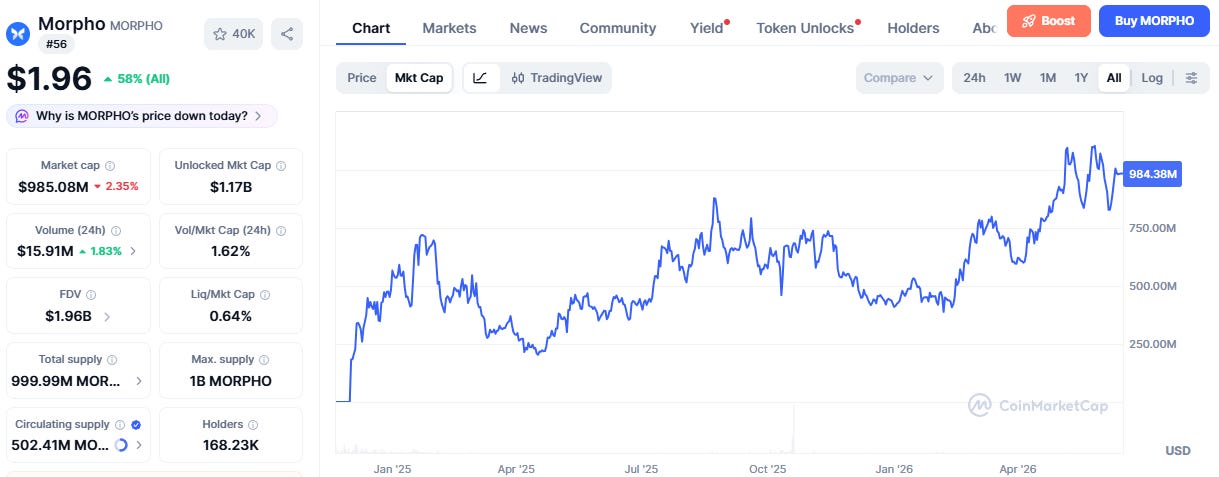Open 'Why is MORPHO's price down today?'
1219x477 pixels.
coord(141,116)
